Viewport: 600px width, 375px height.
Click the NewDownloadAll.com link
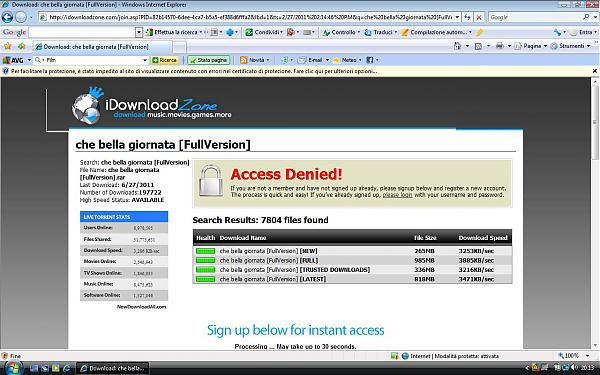(141, 307)
